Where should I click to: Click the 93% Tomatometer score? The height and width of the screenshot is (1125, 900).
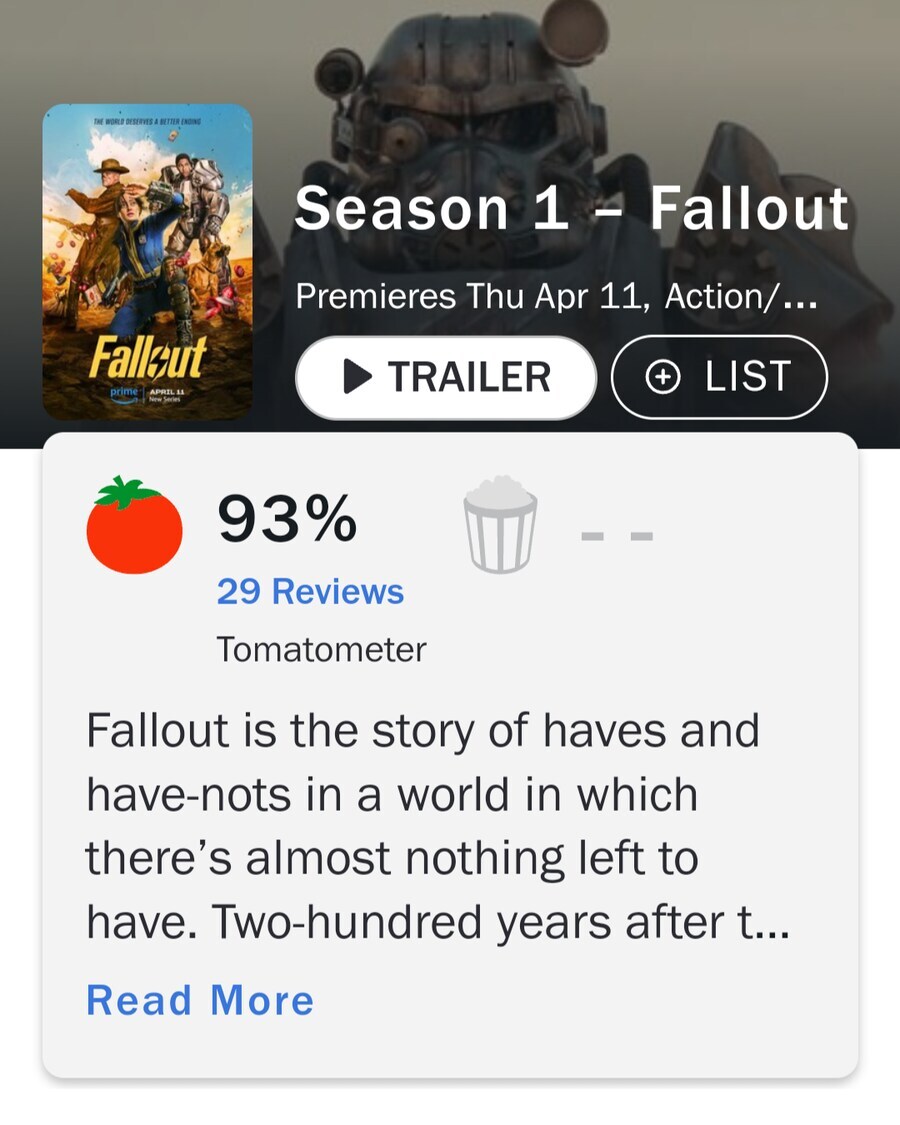pyautogui.click(x=287, y=520)
